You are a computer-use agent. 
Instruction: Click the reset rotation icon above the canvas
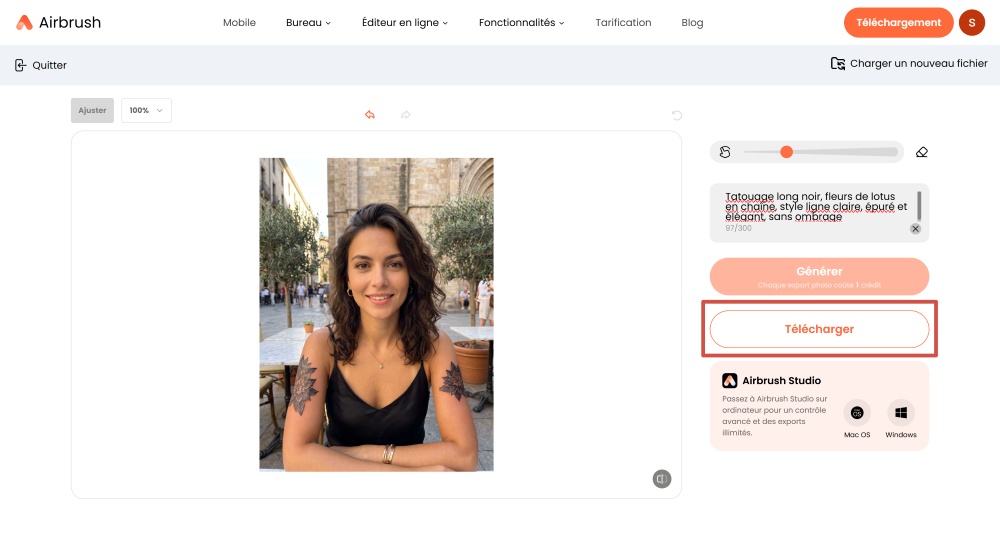click(x=677, y=115)
